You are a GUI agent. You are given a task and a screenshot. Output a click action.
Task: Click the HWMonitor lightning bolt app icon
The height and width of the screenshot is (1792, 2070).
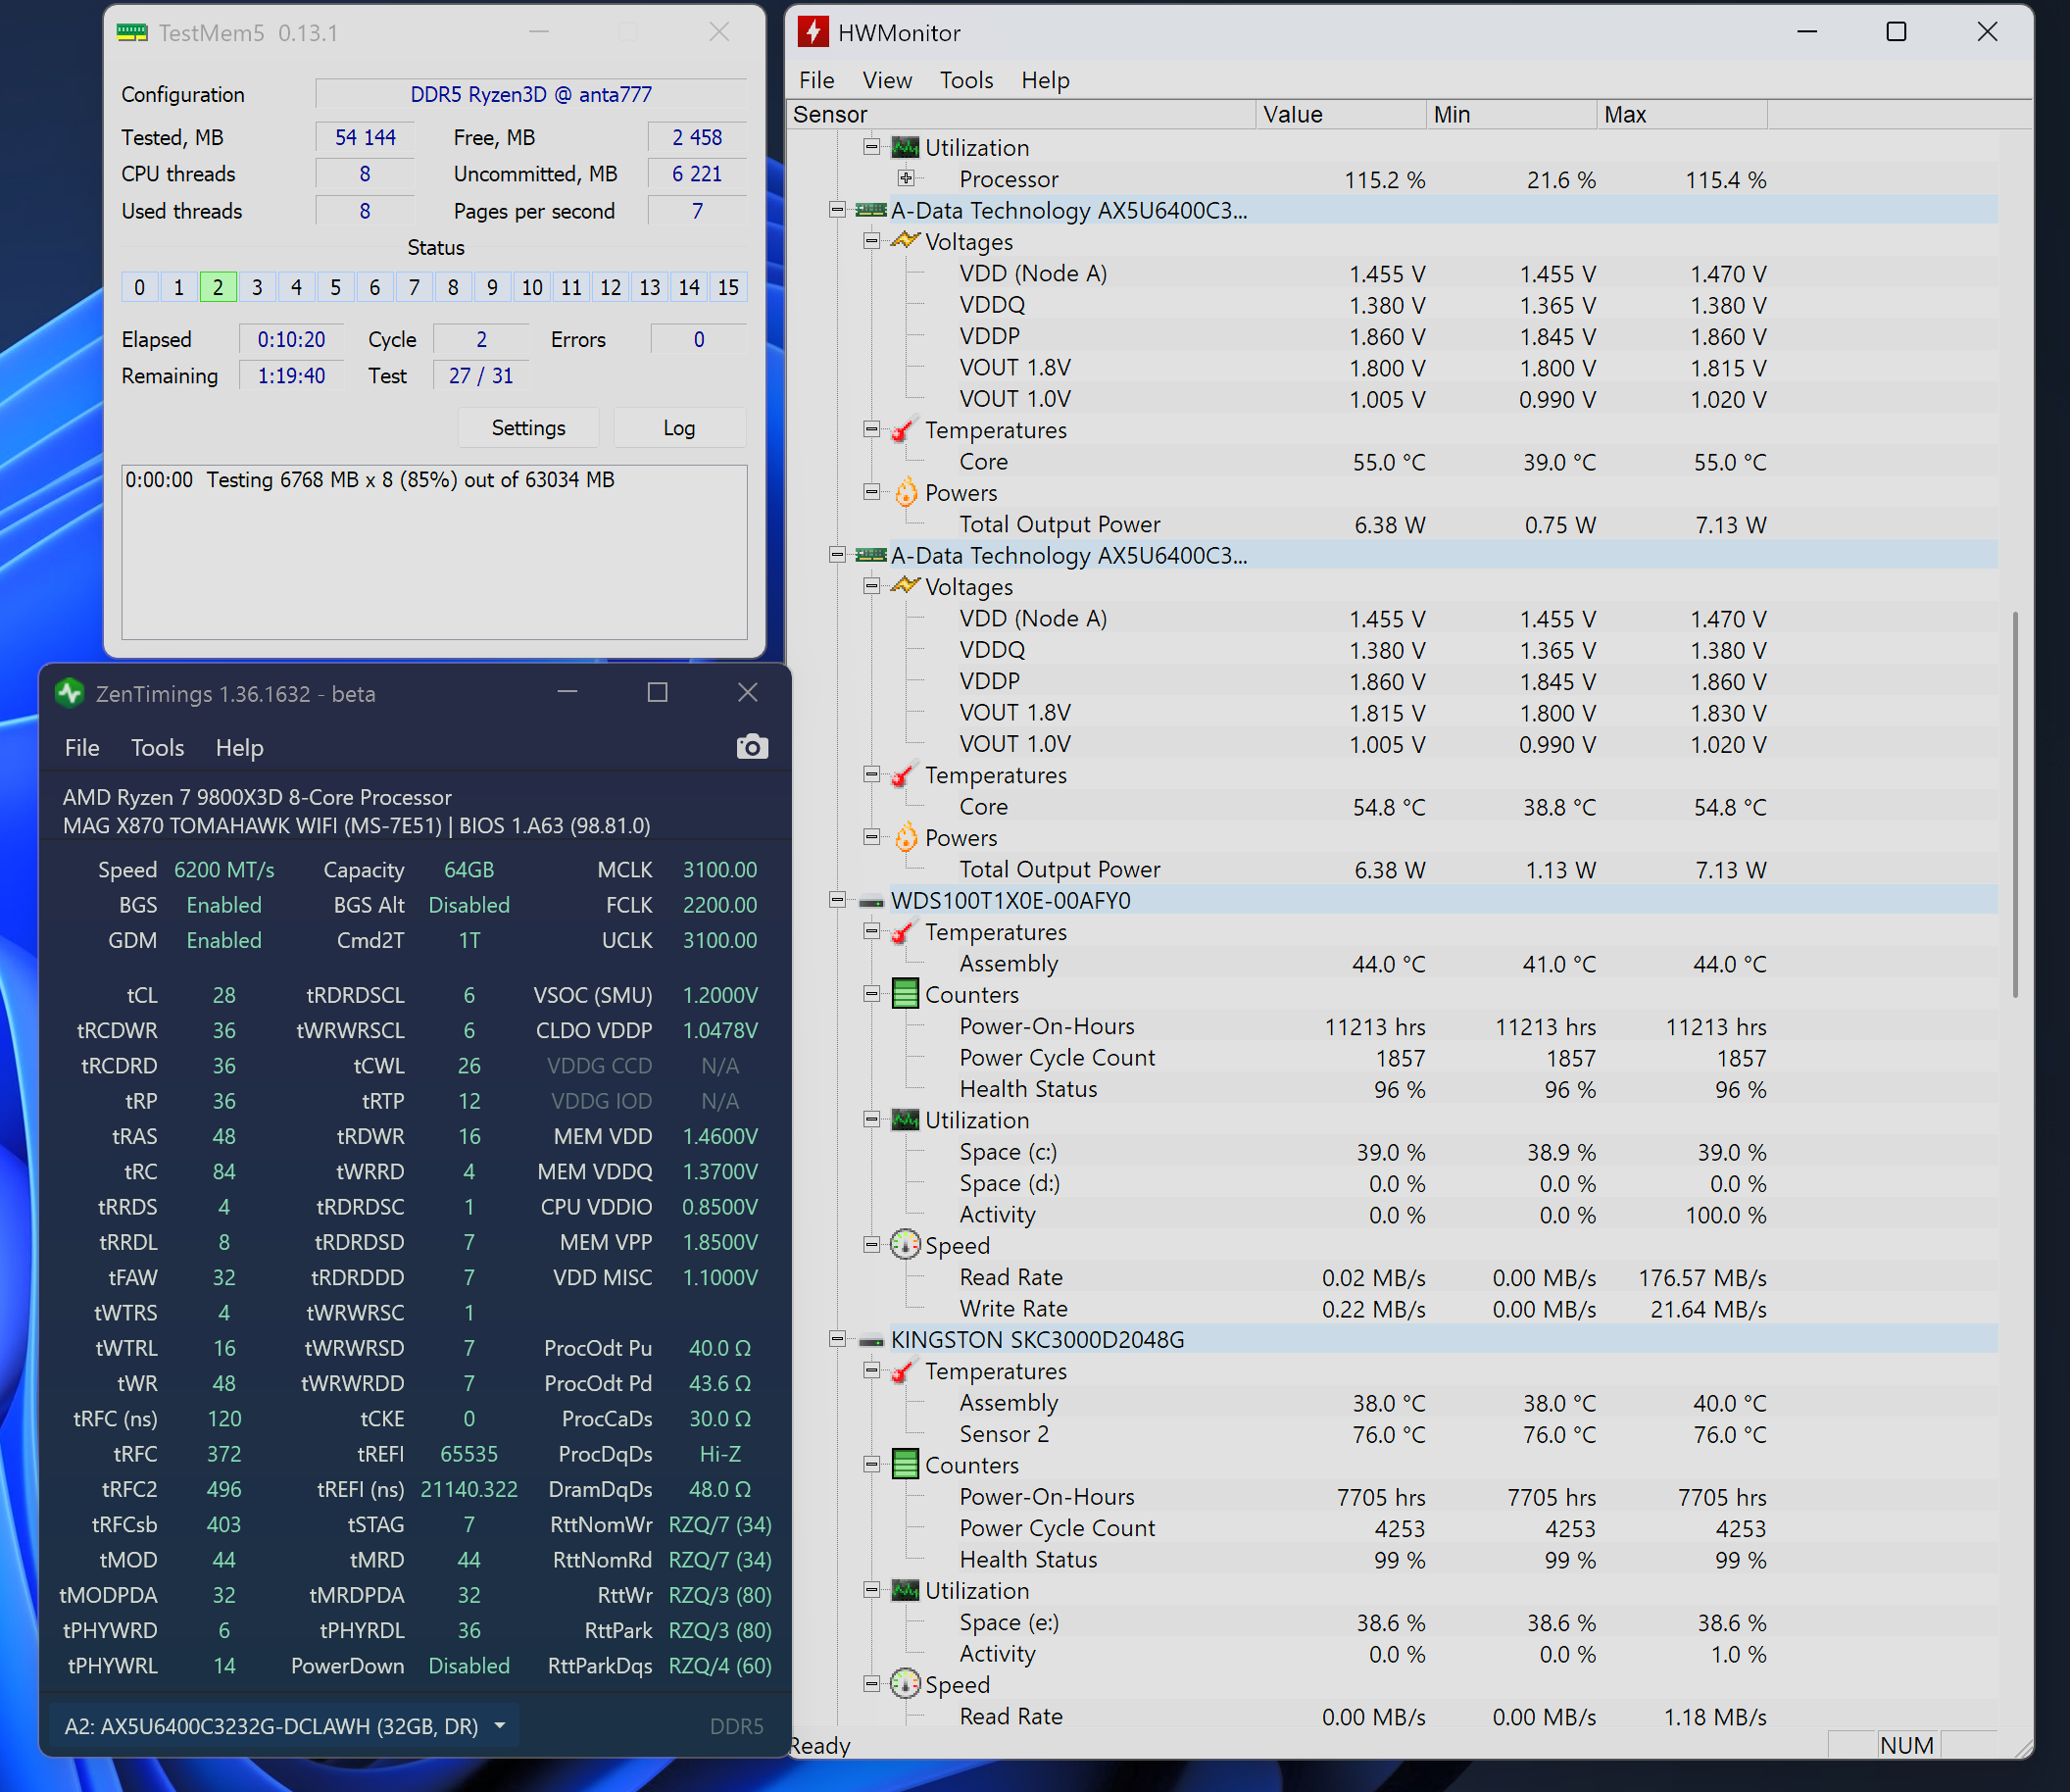pos(813,32)
